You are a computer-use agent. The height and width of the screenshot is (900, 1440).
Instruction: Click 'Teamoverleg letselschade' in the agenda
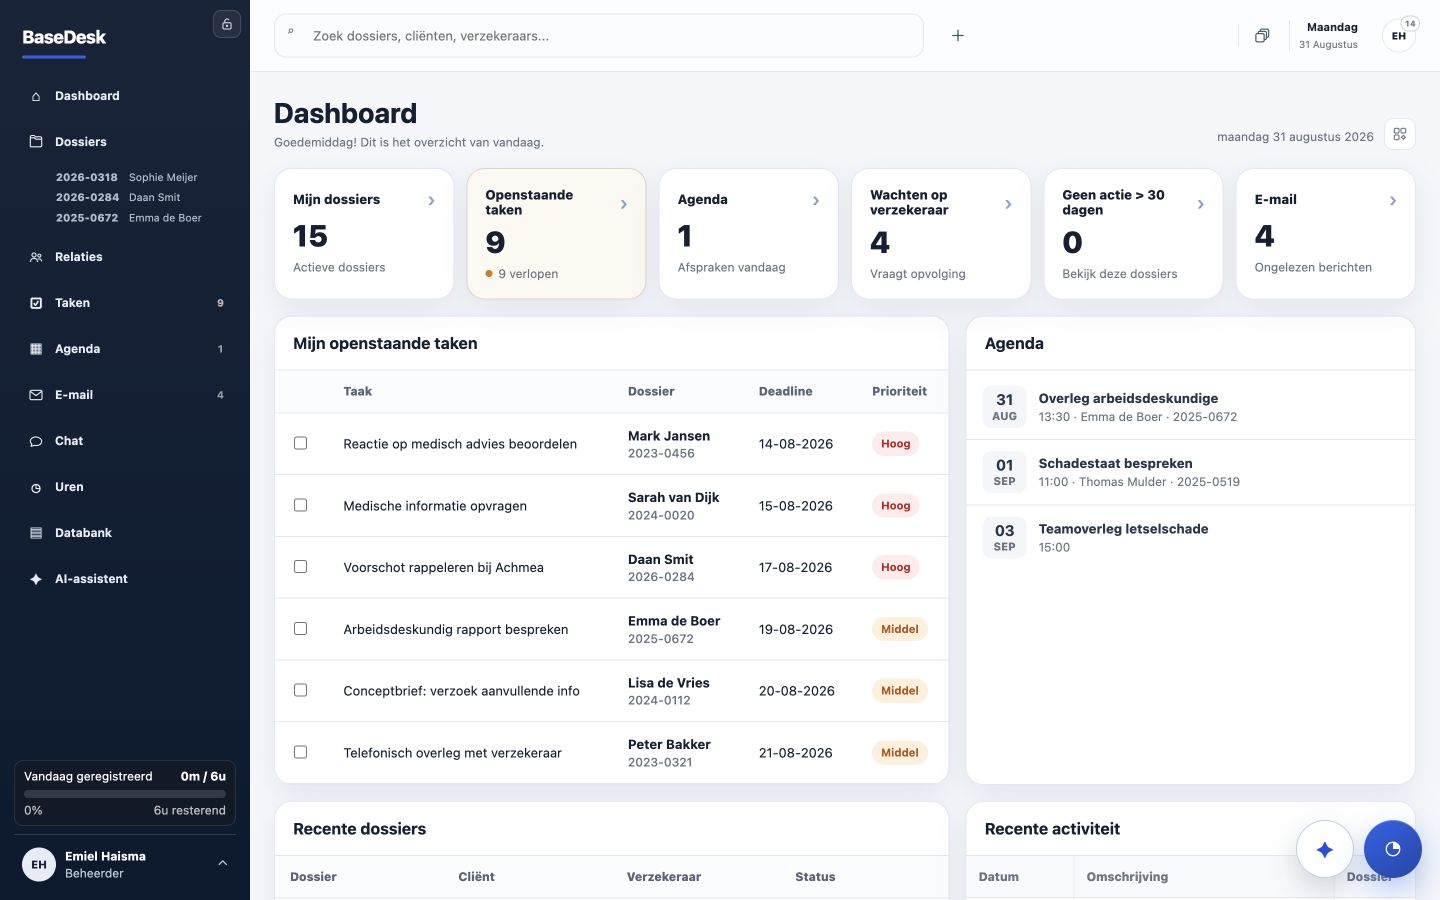click(1123, 529)
